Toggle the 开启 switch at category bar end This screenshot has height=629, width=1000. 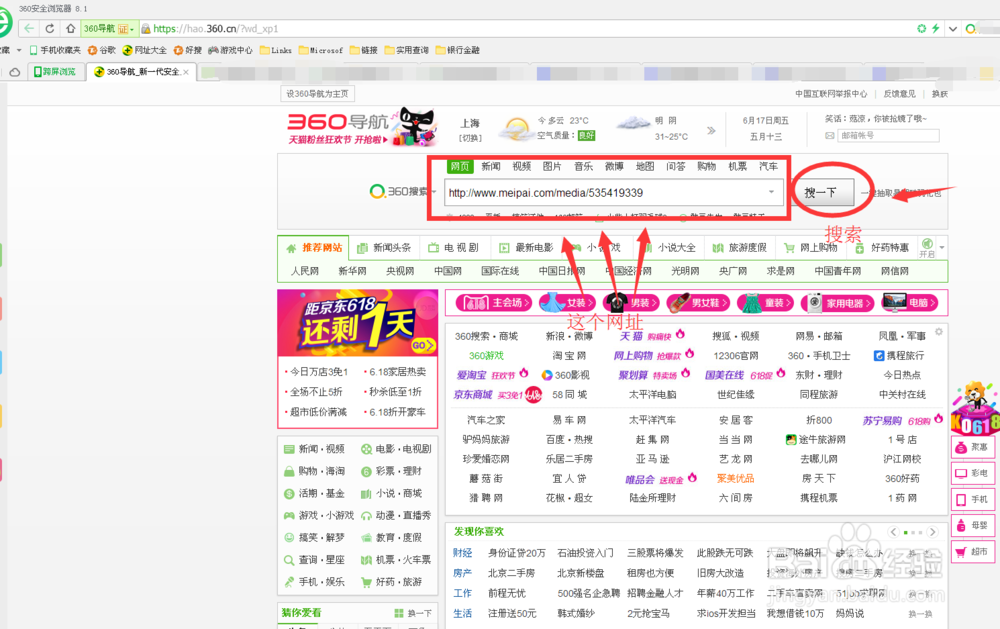tap(927, 248)
